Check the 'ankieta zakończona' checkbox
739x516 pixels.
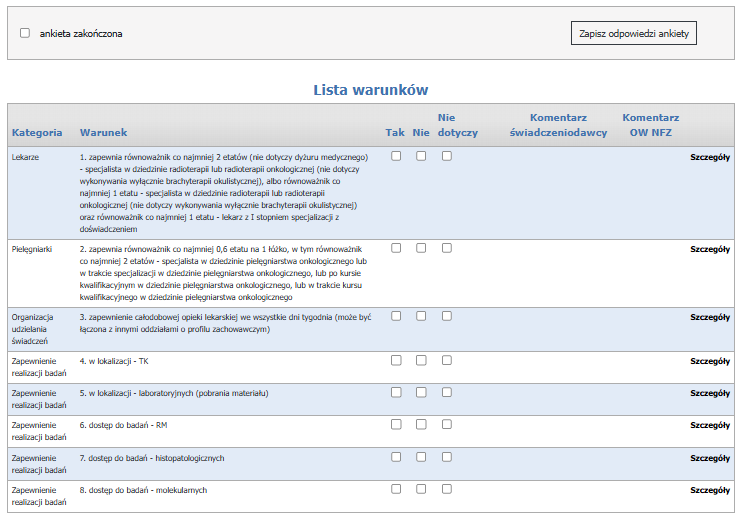25,33
